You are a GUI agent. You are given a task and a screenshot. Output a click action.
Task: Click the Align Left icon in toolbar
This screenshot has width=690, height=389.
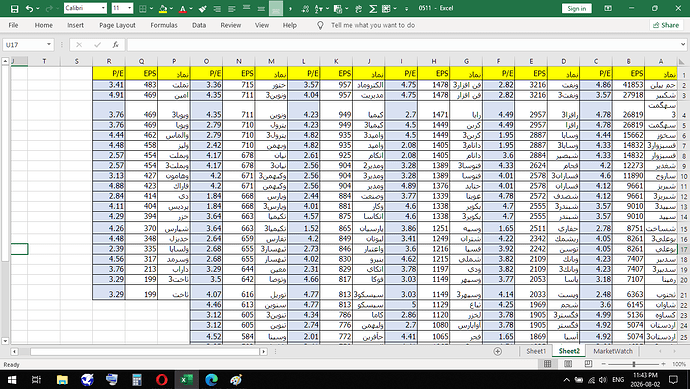[x=232, y=8]
